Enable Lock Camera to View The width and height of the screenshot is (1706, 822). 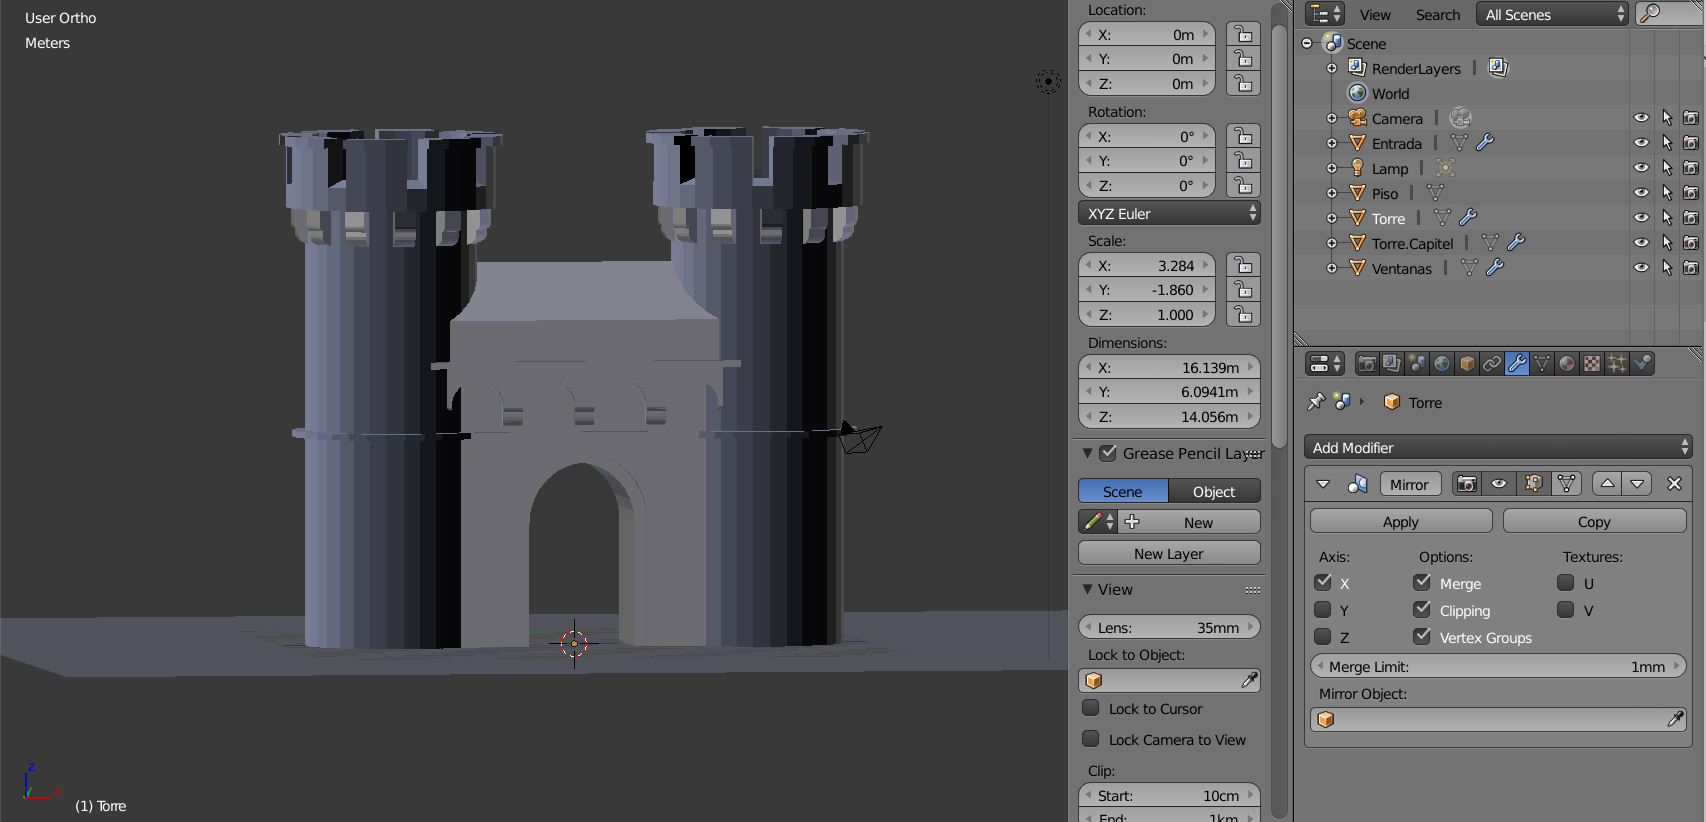click(x=1091, y=739)
